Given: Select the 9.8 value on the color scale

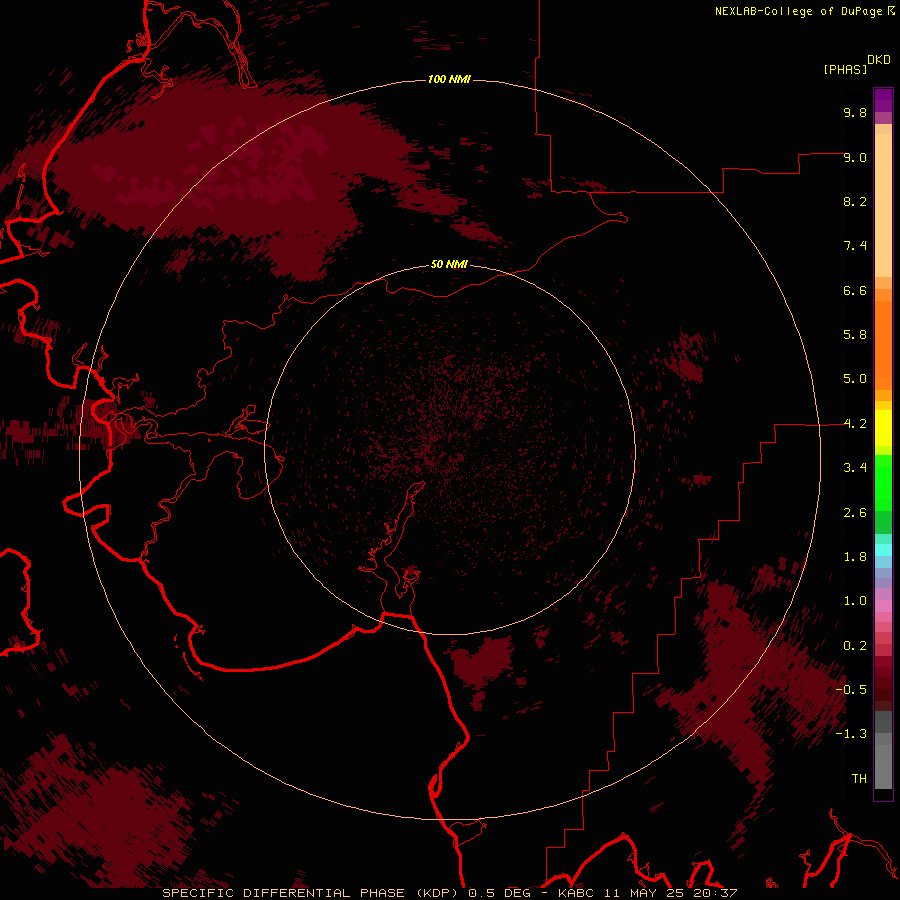Looking at the screenshot, I should pyautogui.click(x=855, y=112).
